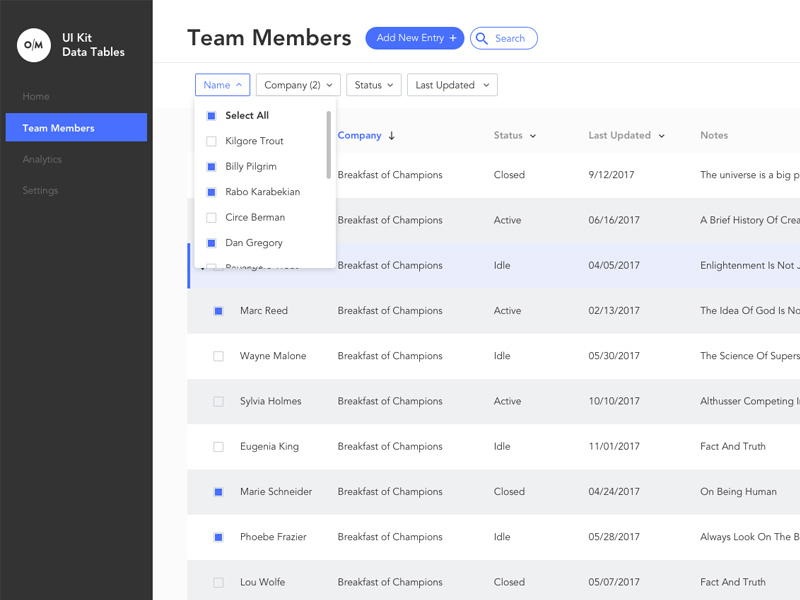Click the Add New Entry button
The image size is (800, 600).
414,38
